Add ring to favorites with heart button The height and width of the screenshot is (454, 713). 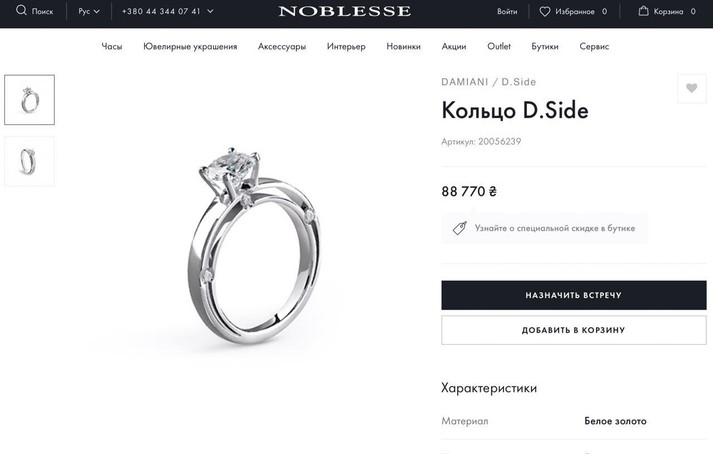coord(691,89)
